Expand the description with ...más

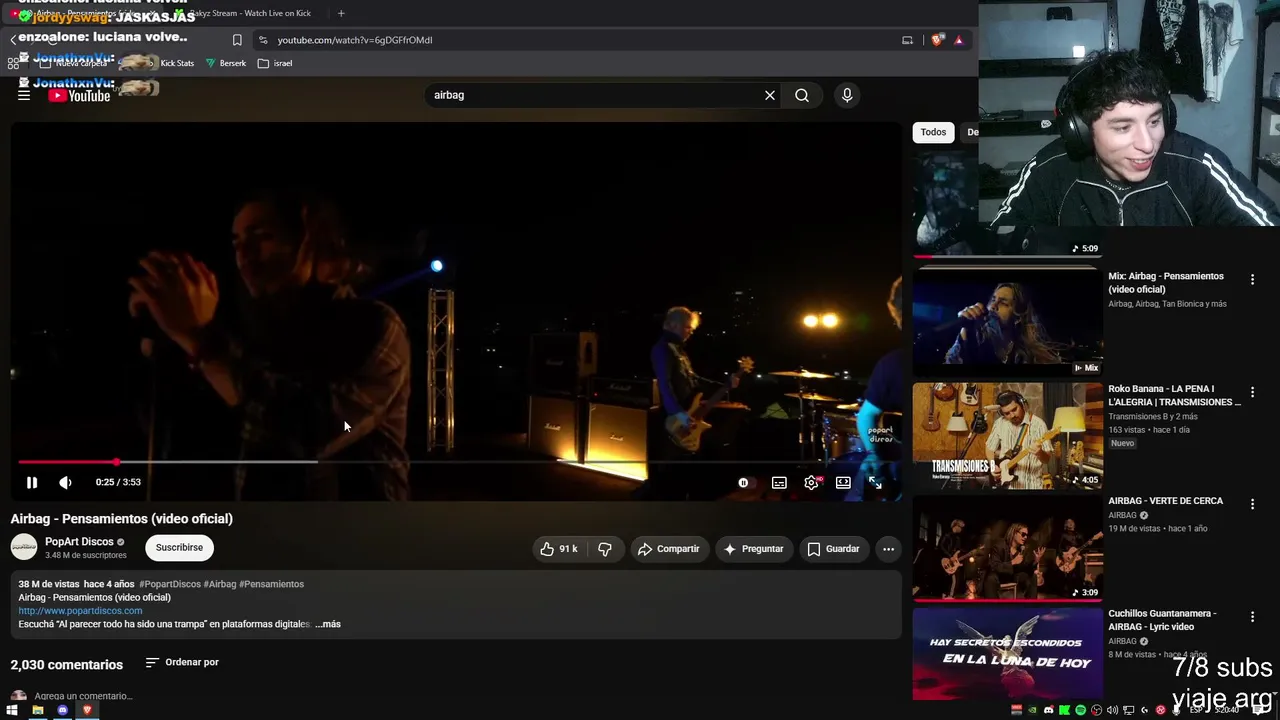(328, 624)
